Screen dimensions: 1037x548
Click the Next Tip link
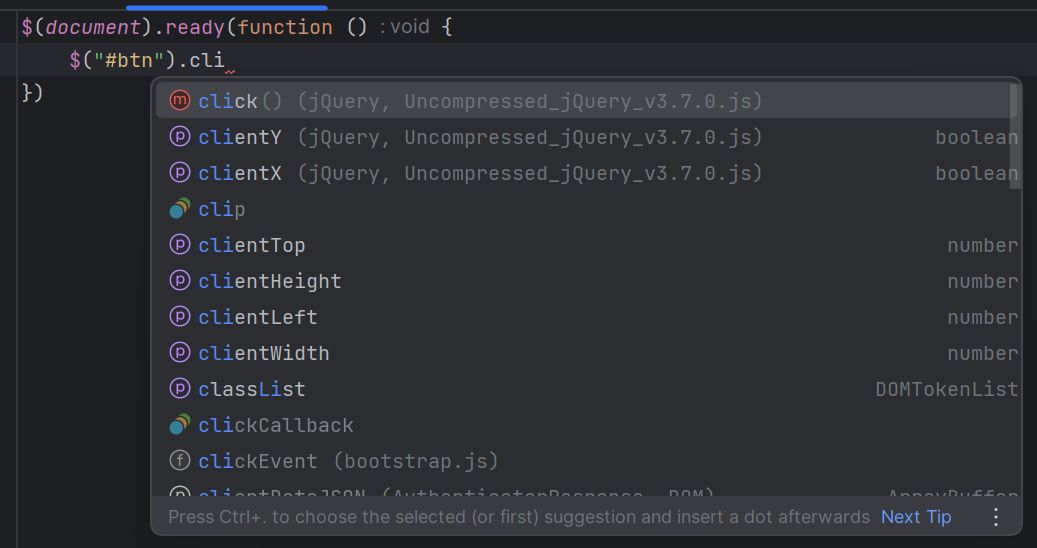click(916, 516)
